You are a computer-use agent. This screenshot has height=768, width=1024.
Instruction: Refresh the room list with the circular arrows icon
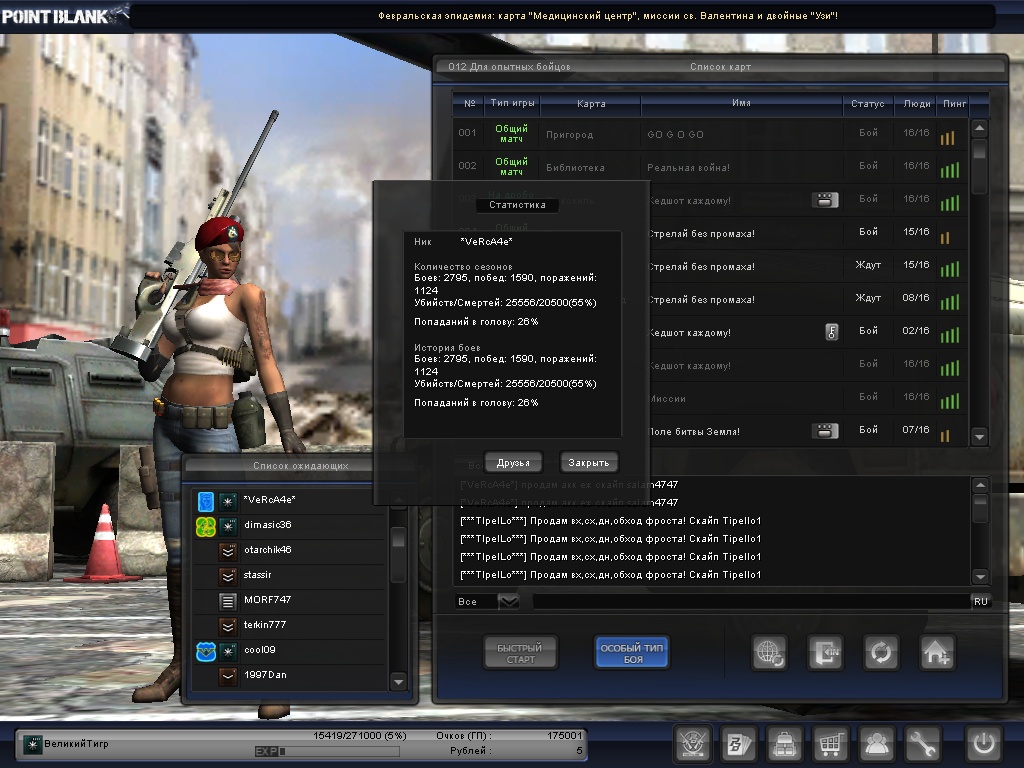click(x=881, y=652)
